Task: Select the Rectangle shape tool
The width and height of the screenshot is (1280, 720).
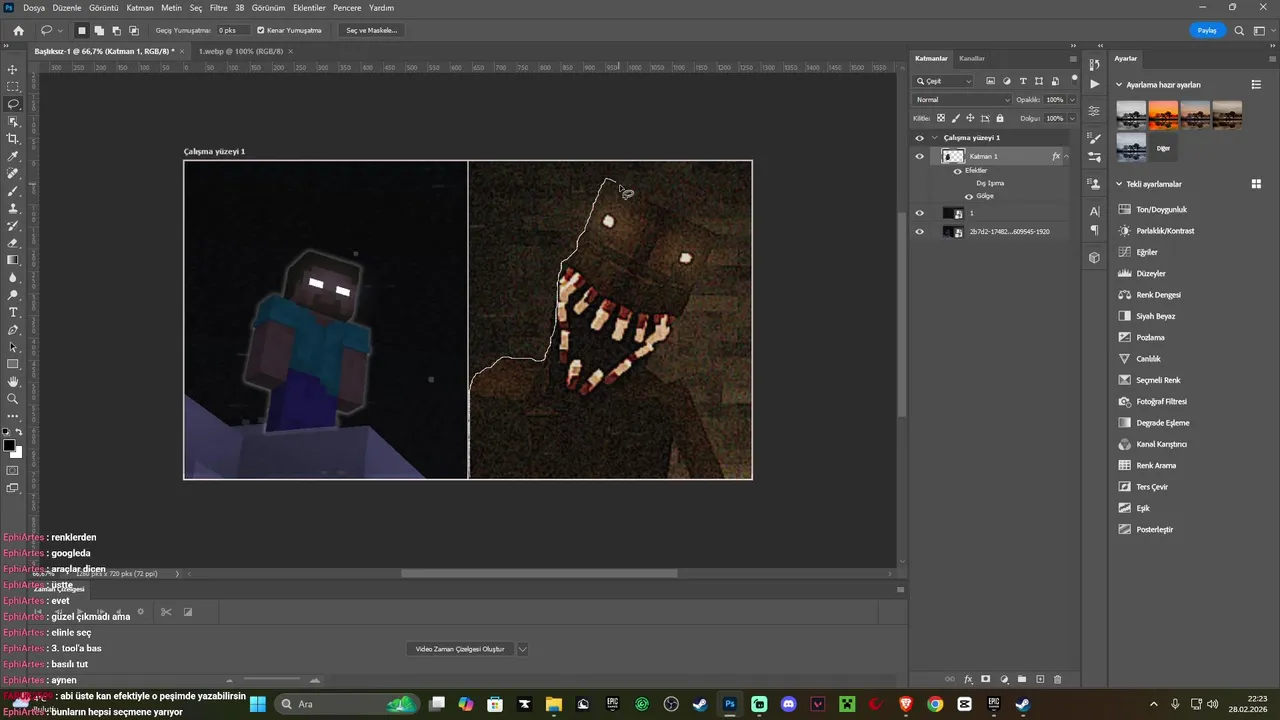Action: [x=13, y=364]
